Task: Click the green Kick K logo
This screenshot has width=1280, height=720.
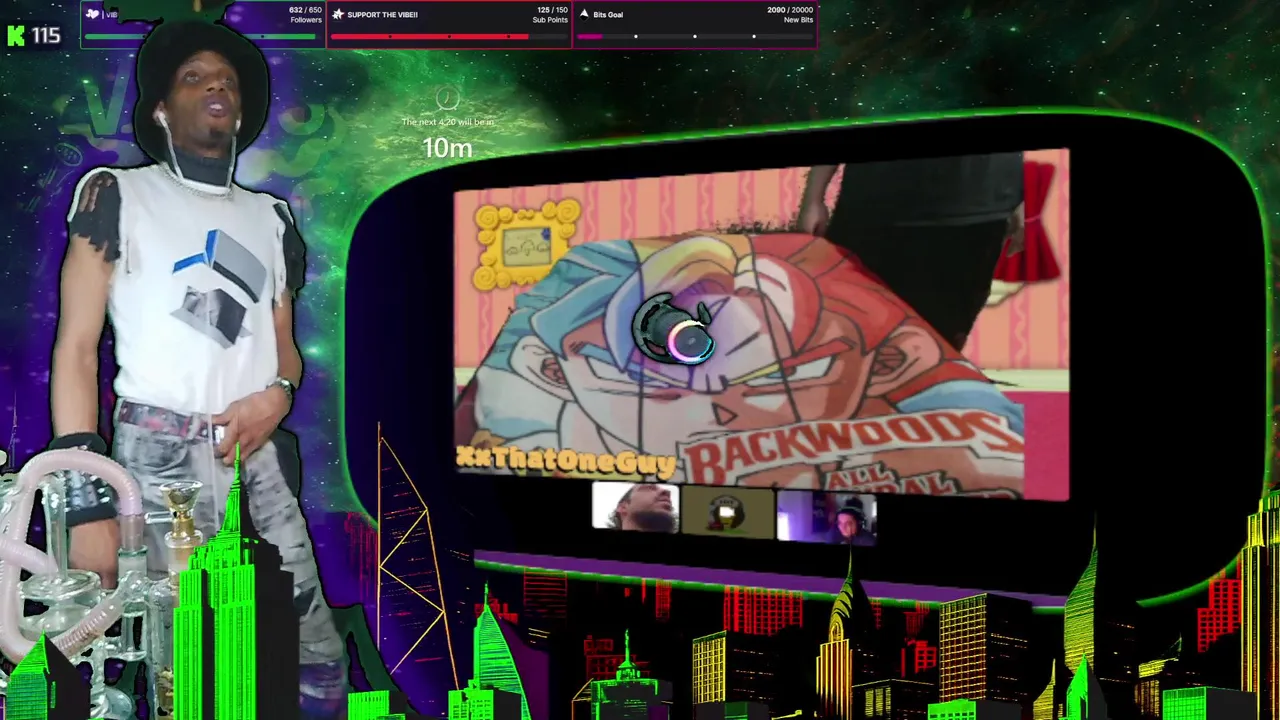Action: coord(15,36)
